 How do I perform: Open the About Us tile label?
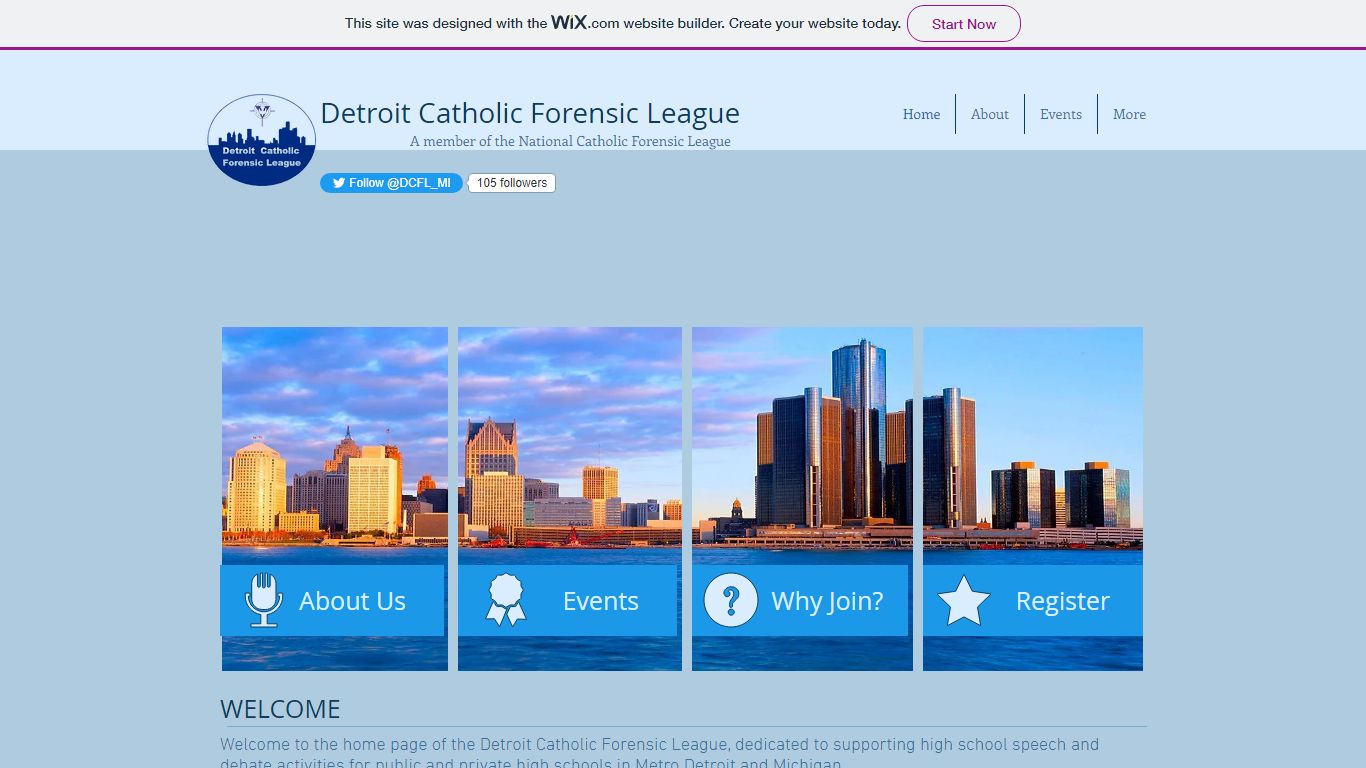[352, 601]
